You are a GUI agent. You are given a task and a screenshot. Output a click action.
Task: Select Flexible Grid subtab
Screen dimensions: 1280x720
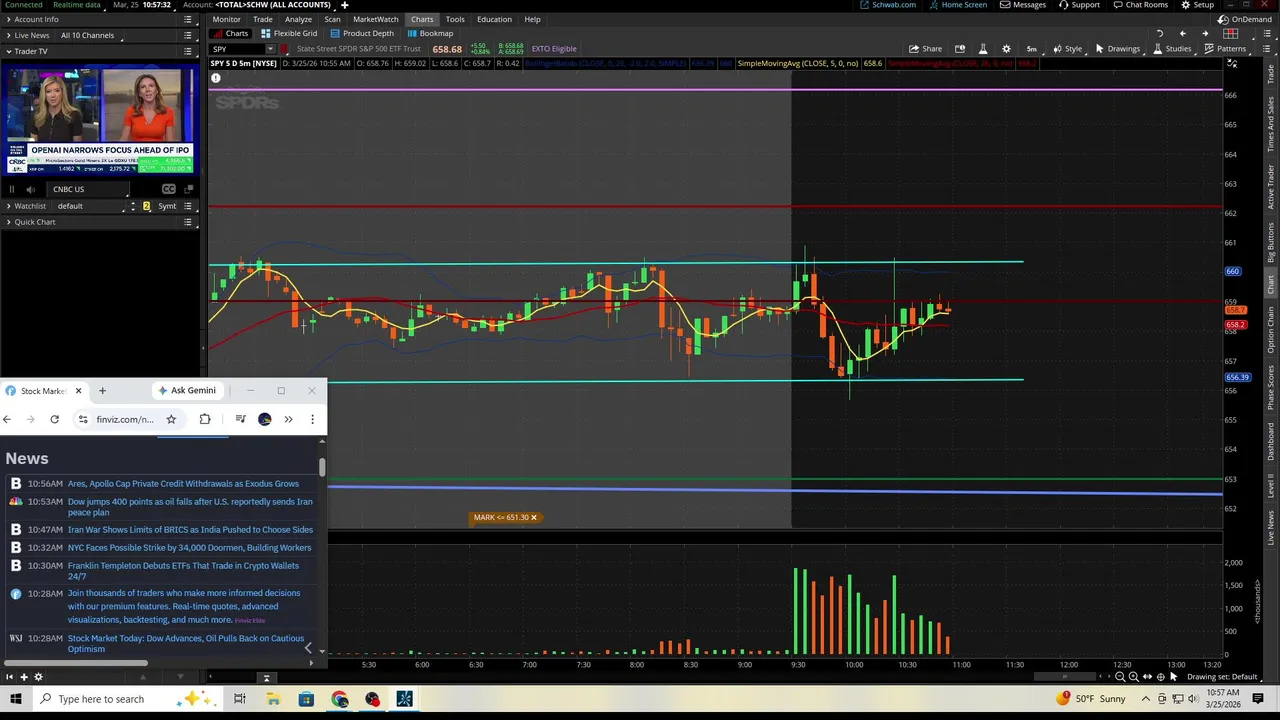point(289,33)
